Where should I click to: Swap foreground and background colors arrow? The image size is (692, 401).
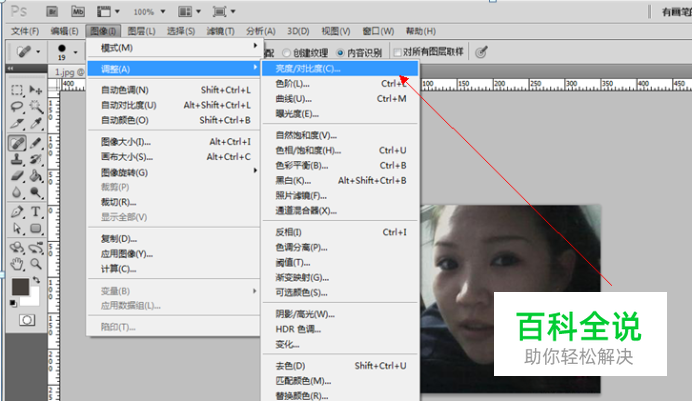pos(37,280)
